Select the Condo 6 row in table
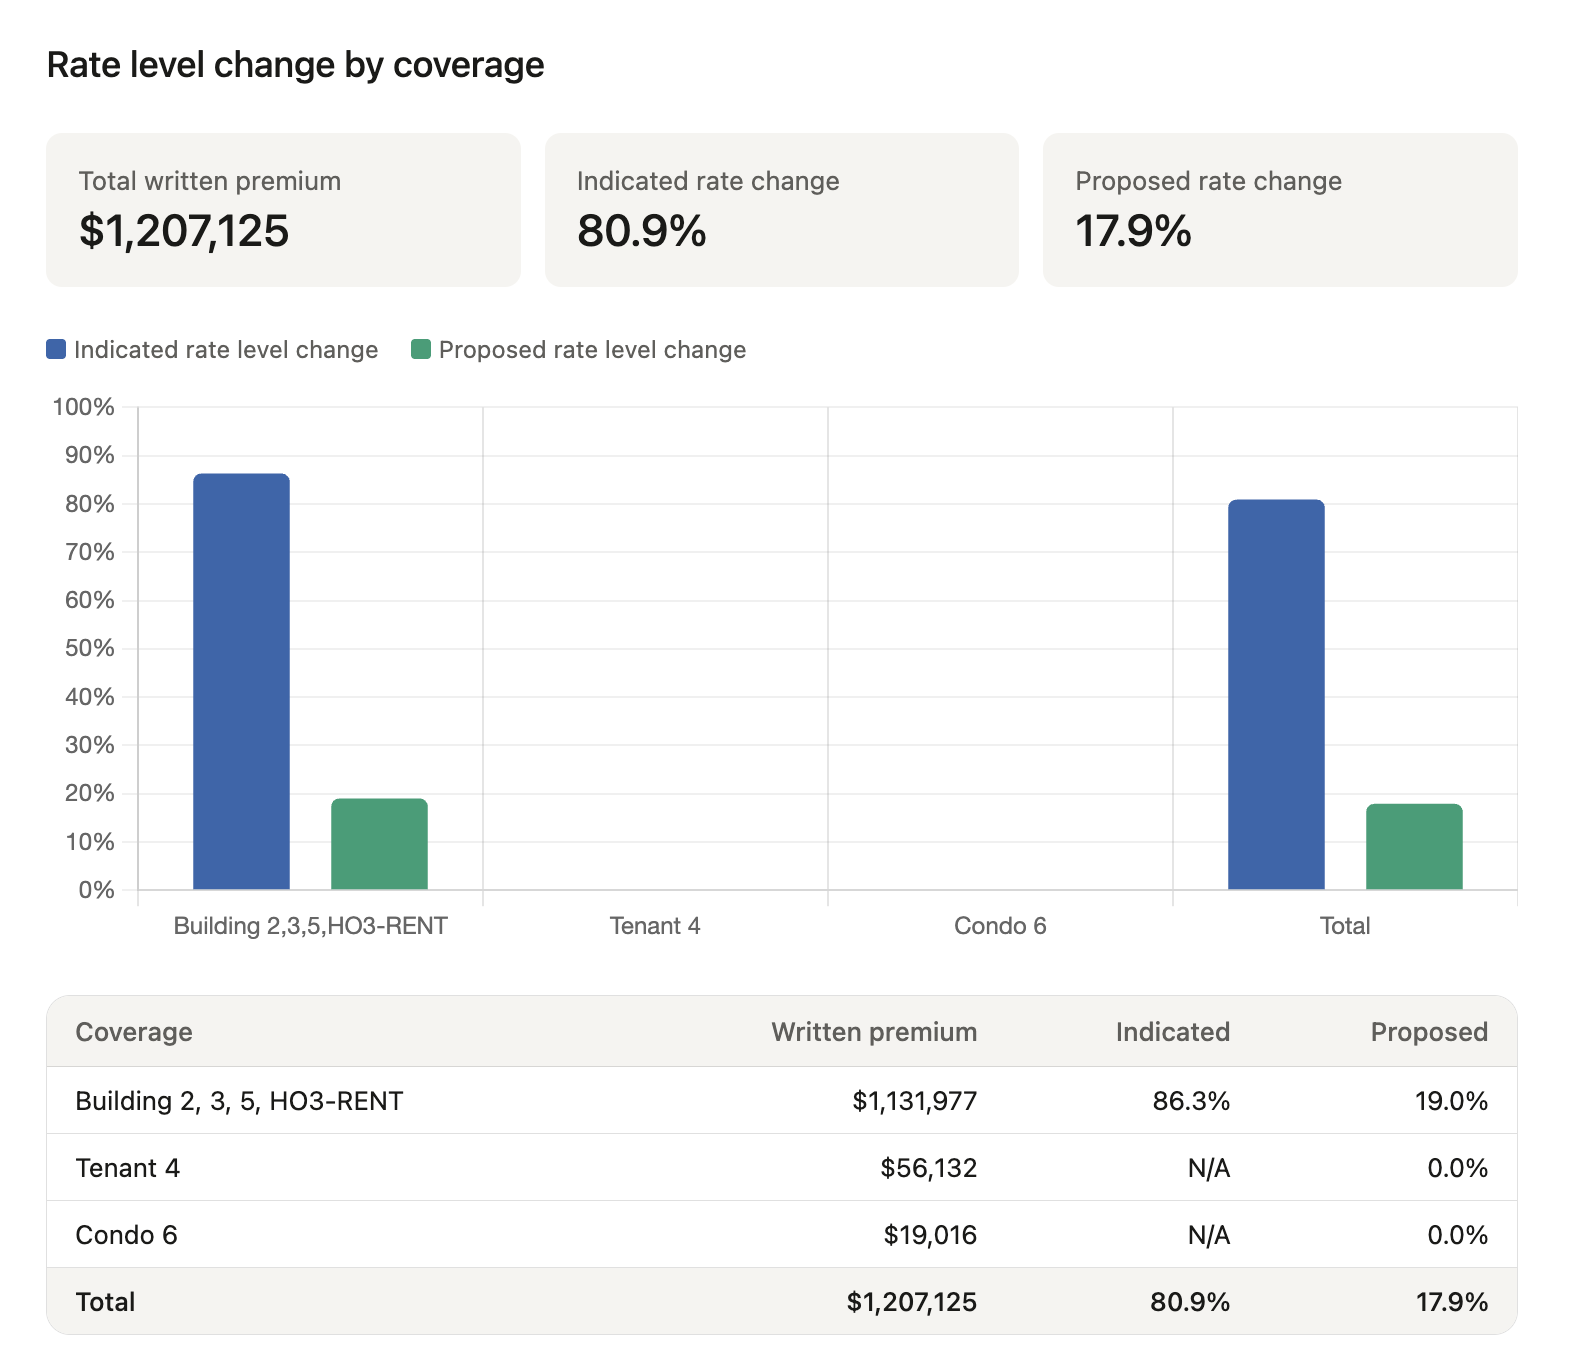Viewport: 1584px width, 1362px height. (x=781, y=1235)
